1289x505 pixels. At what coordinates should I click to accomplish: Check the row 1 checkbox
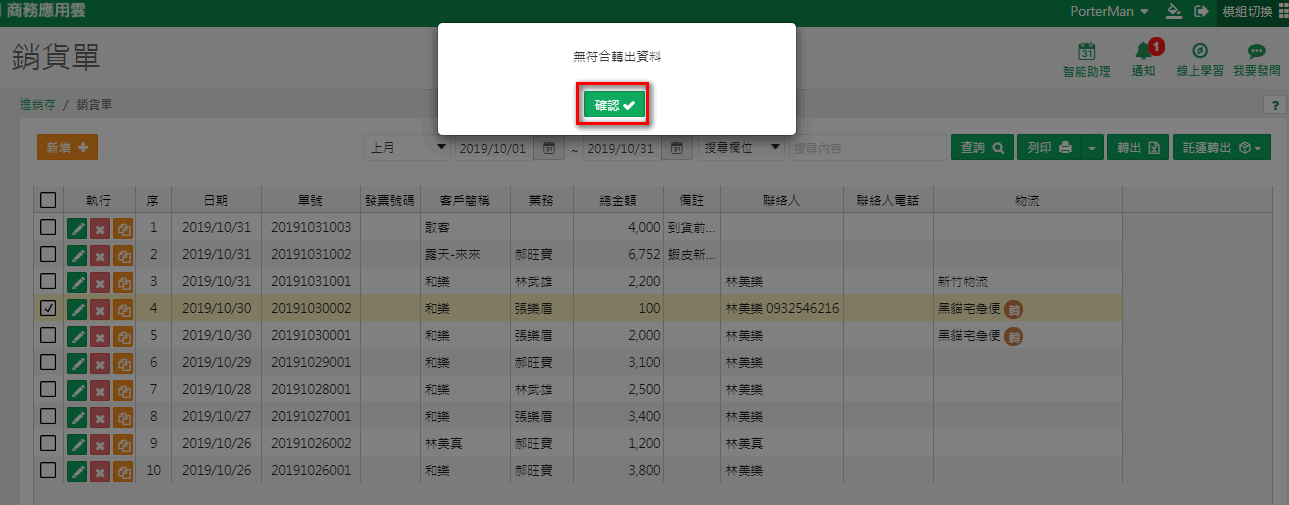coord(48,227)
